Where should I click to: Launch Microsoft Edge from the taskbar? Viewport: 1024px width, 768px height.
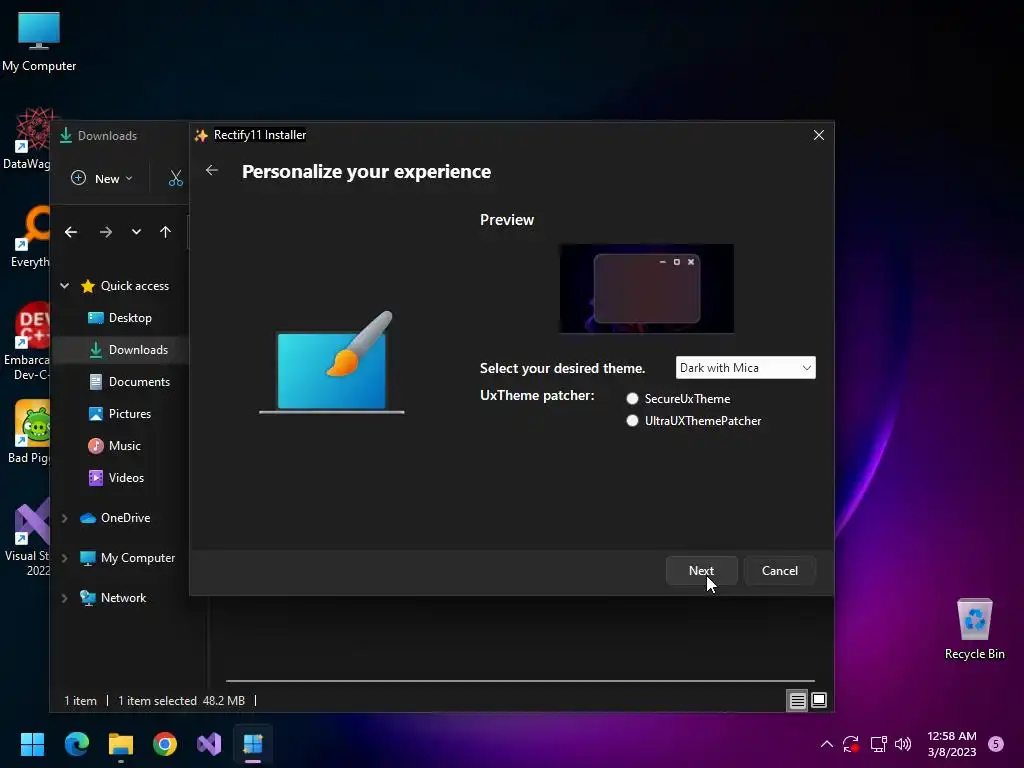pos(76,744)
